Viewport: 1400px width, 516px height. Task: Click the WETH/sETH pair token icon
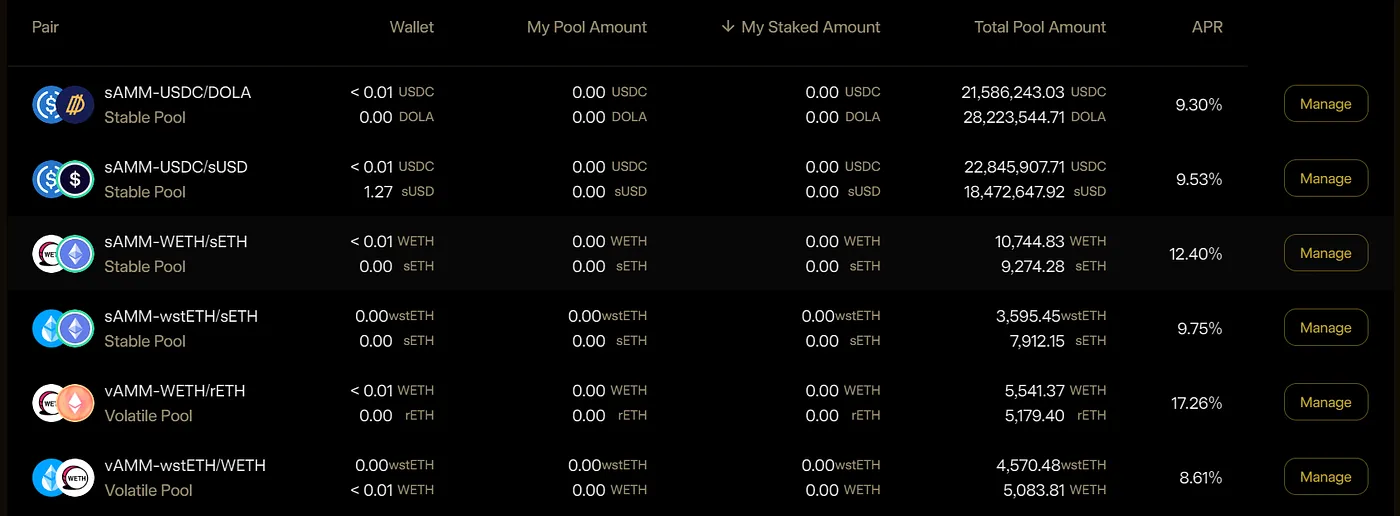(x=63, y=254)
